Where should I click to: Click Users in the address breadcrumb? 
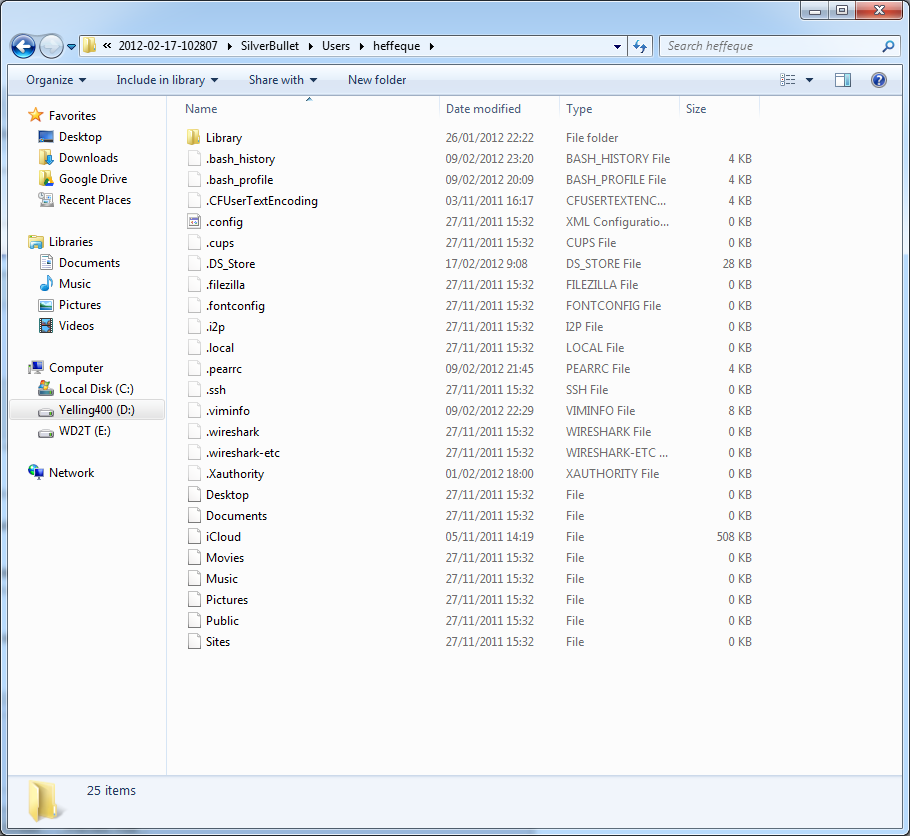click(x=336, y=46)
